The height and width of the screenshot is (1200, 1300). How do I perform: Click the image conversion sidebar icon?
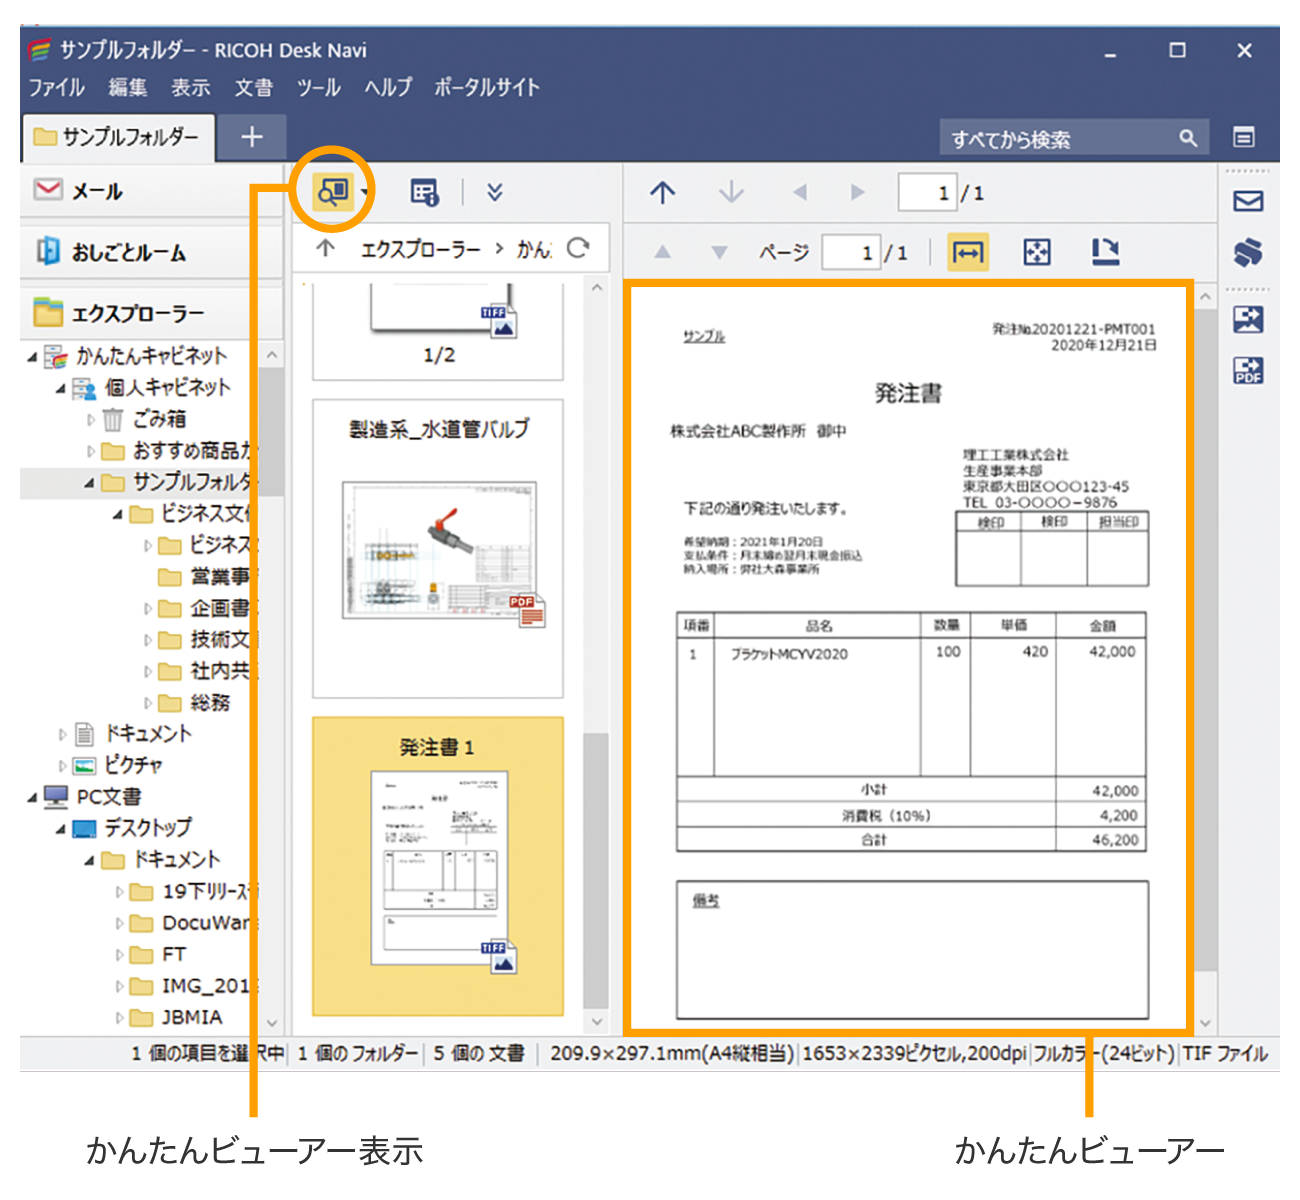pyautogui.click(x=1247, y=319)
